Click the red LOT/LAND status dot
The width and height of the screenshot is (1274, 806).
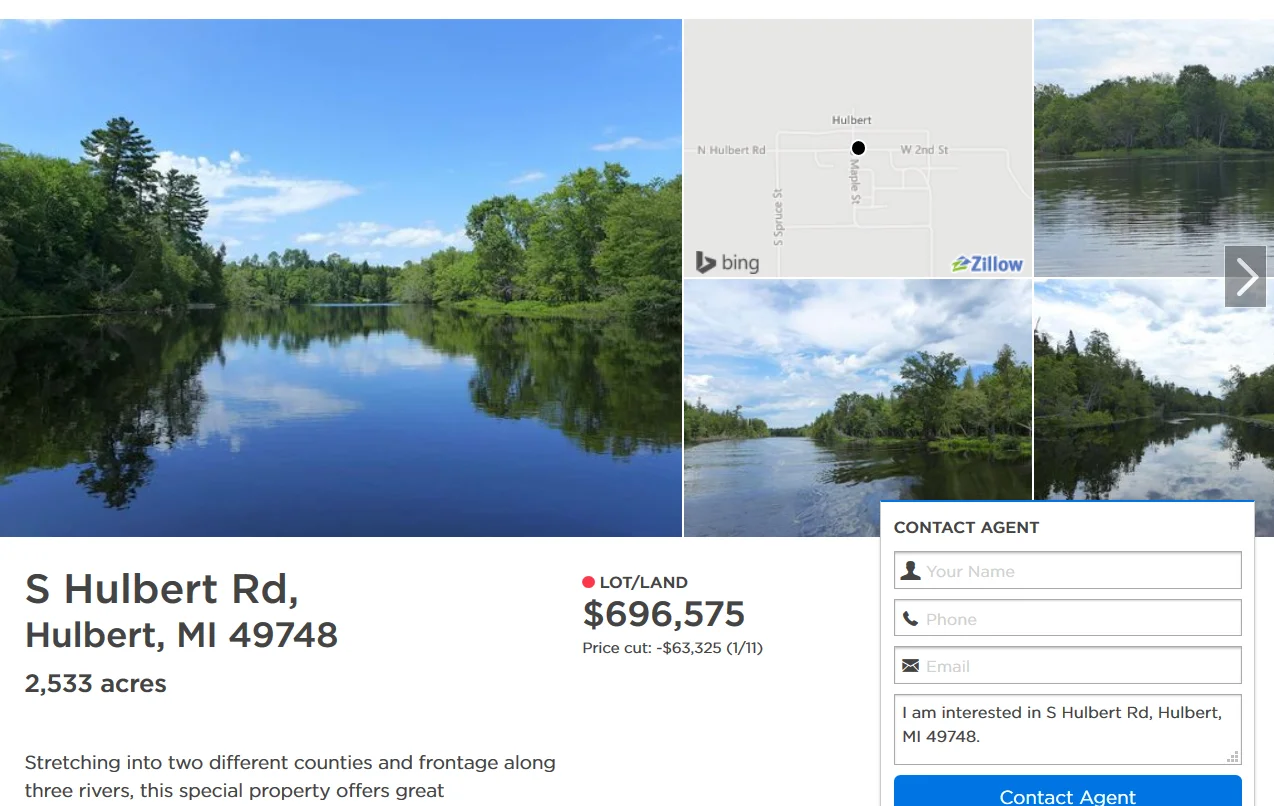click(x=588, y=582)
